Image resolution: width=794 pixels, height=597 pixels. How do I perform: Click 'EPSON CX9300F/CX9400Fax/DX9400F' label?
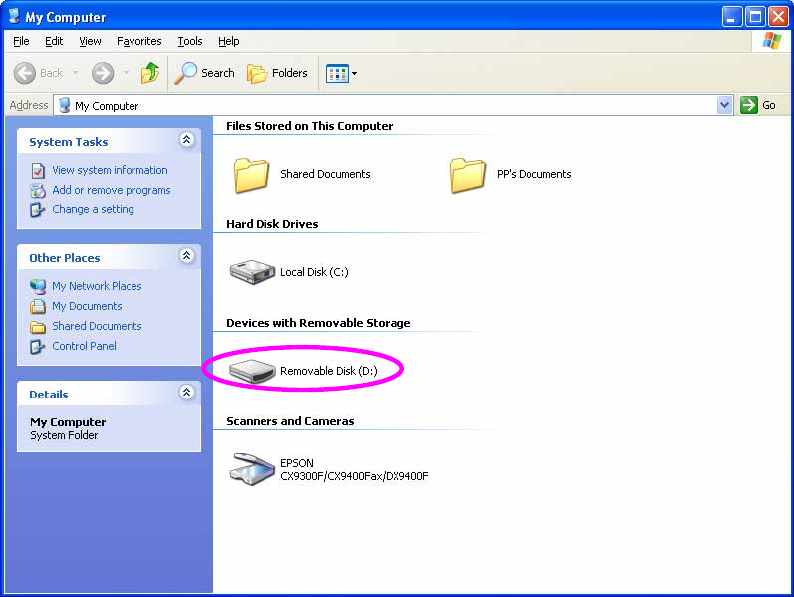(354, 469)
